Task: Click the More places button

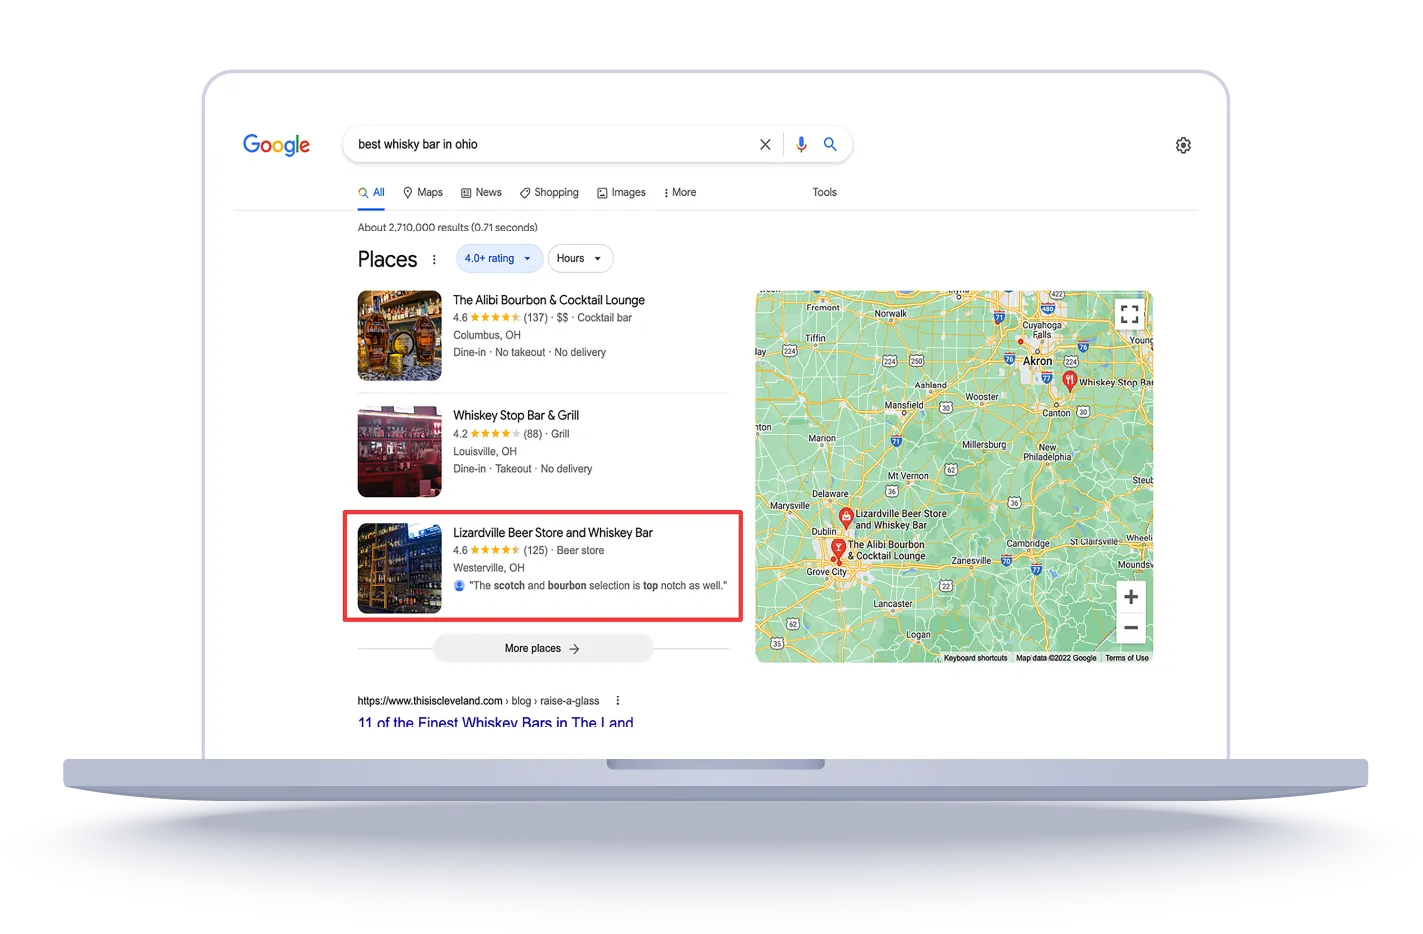Action: pyautogui.click(x=543, y=648)
